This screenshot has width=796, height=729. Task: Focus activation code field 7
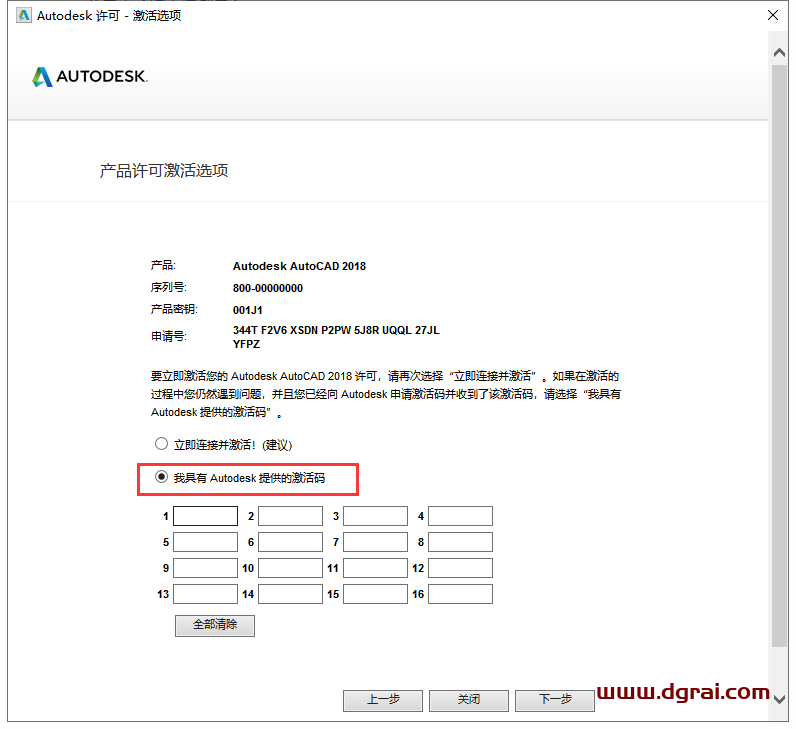point(375,542)
